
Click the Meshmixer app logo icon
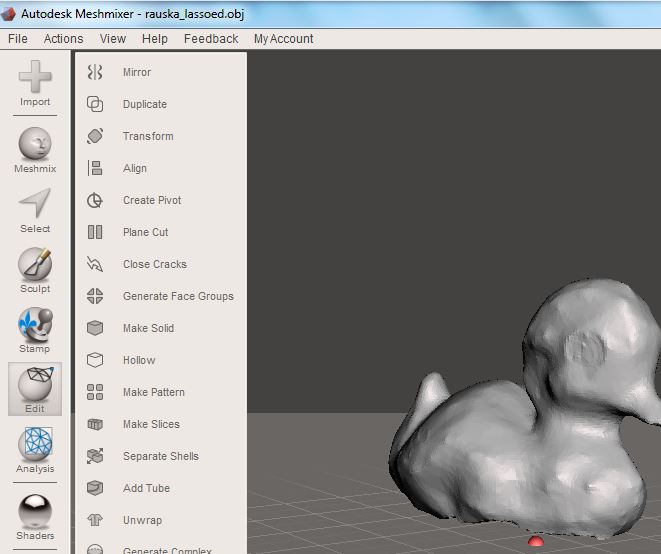pyautogui.click(x=8, y=14)
